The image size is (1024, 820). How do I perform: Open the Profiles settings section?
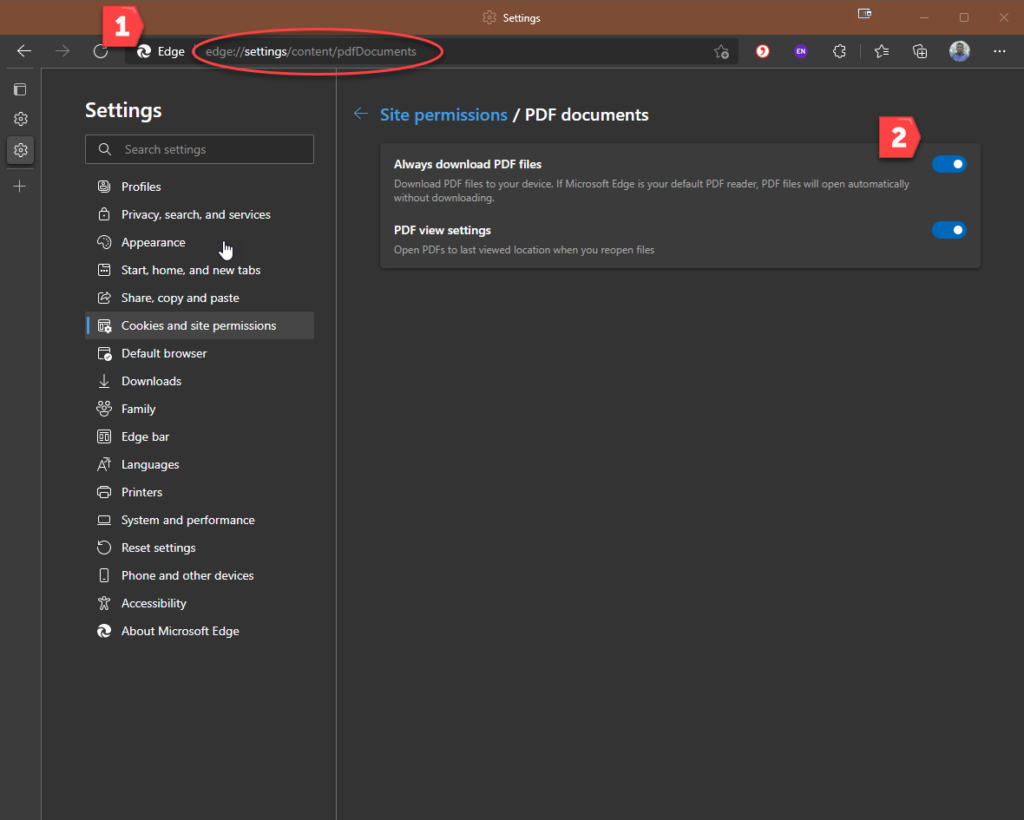[x=141, y=187]
